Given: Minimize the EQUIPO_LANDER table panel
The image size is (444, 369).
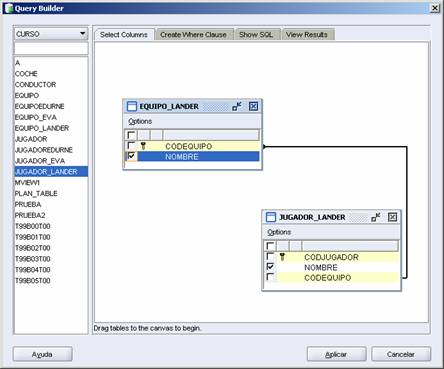Looking at the screenshot, I should (x=237, y=106).
